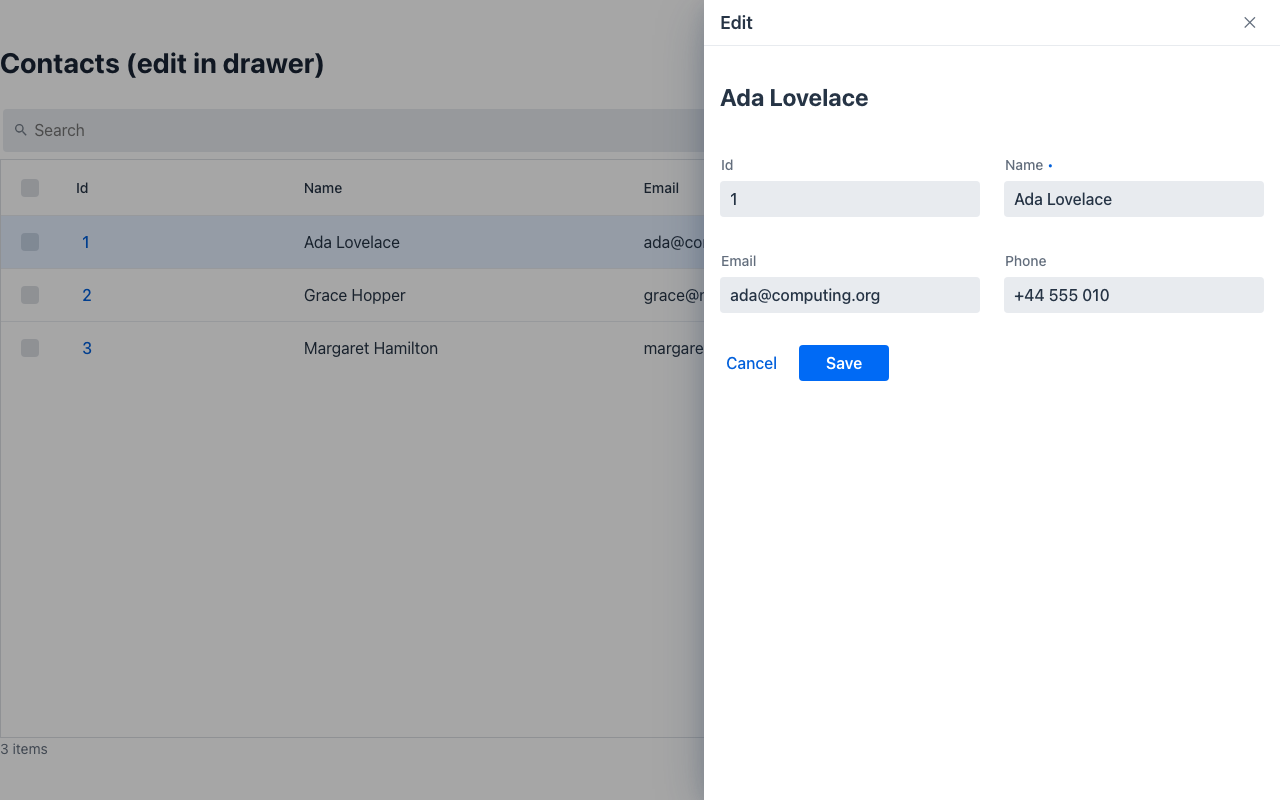This screenshot has width=1280, height=800.
Task: Select the Ada Lovelace name cell
Action: click(x=352, y=242)
